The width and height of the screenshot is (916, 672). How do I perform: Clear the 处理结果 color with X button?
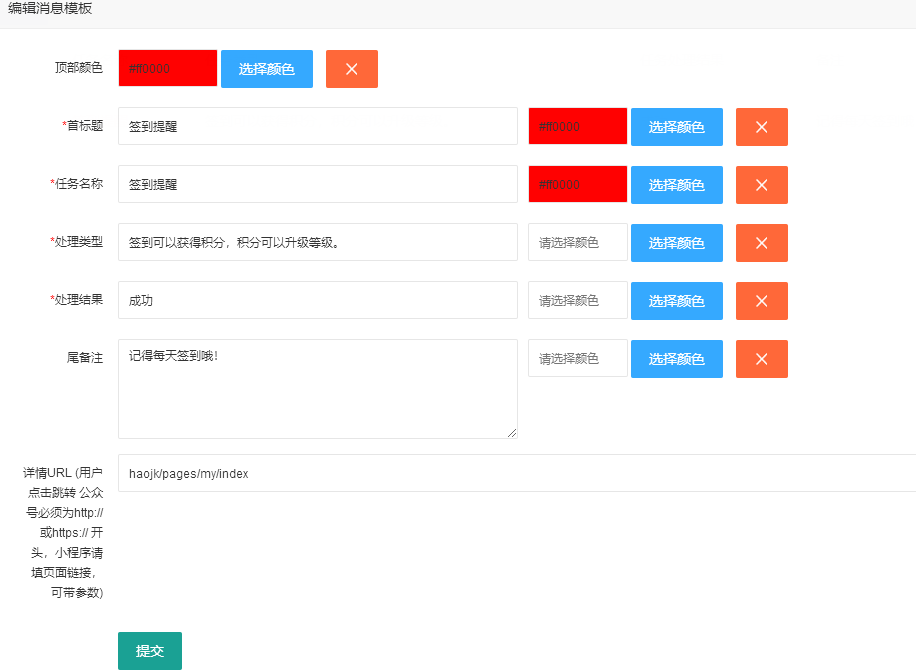[762, 301]
